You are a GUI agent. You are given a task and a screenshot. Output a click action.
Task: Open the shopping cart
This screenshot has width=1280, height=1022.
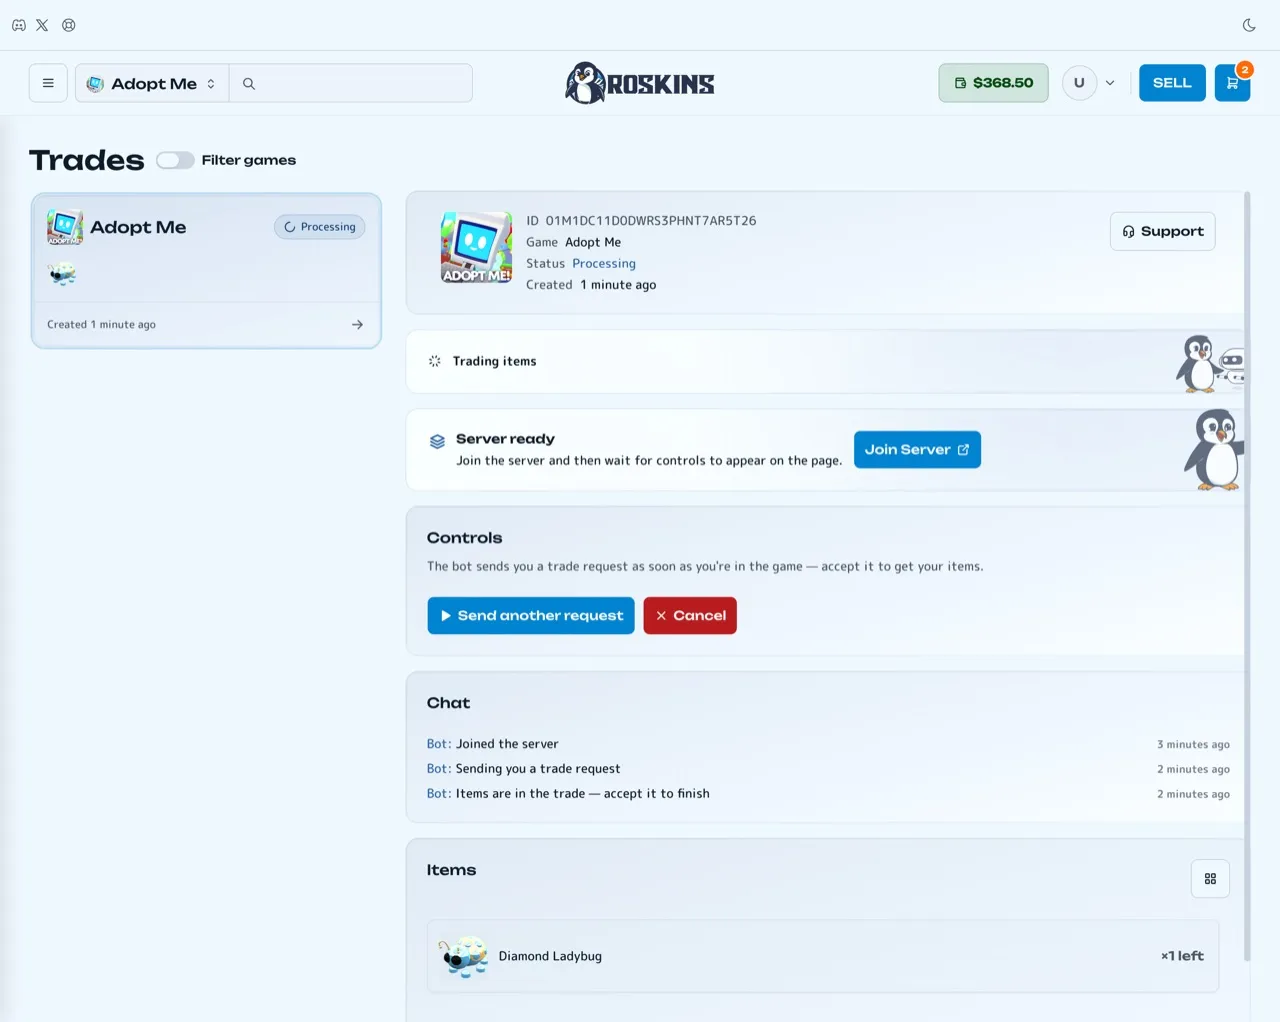[1232, 83]
